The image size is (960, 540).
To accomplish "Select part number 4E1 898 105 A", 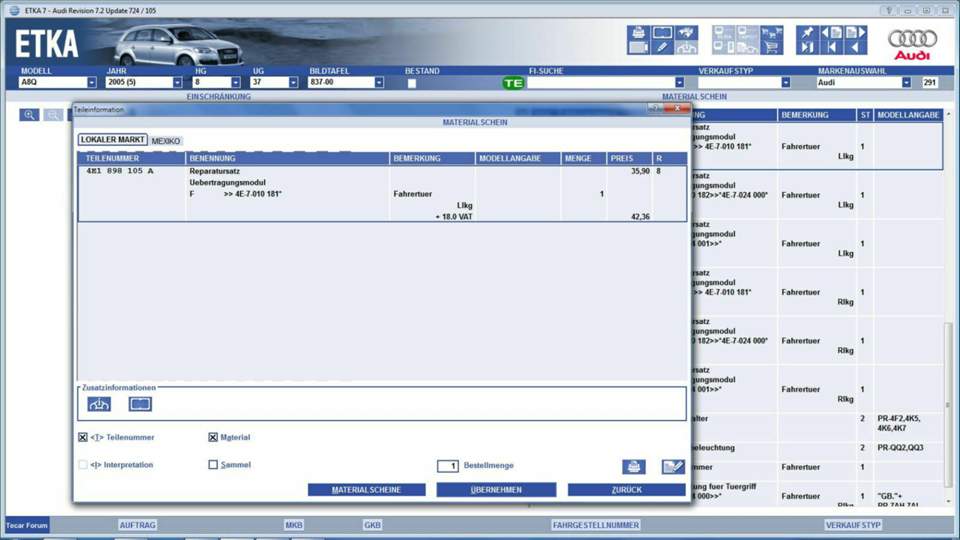I will coord(120,171).
